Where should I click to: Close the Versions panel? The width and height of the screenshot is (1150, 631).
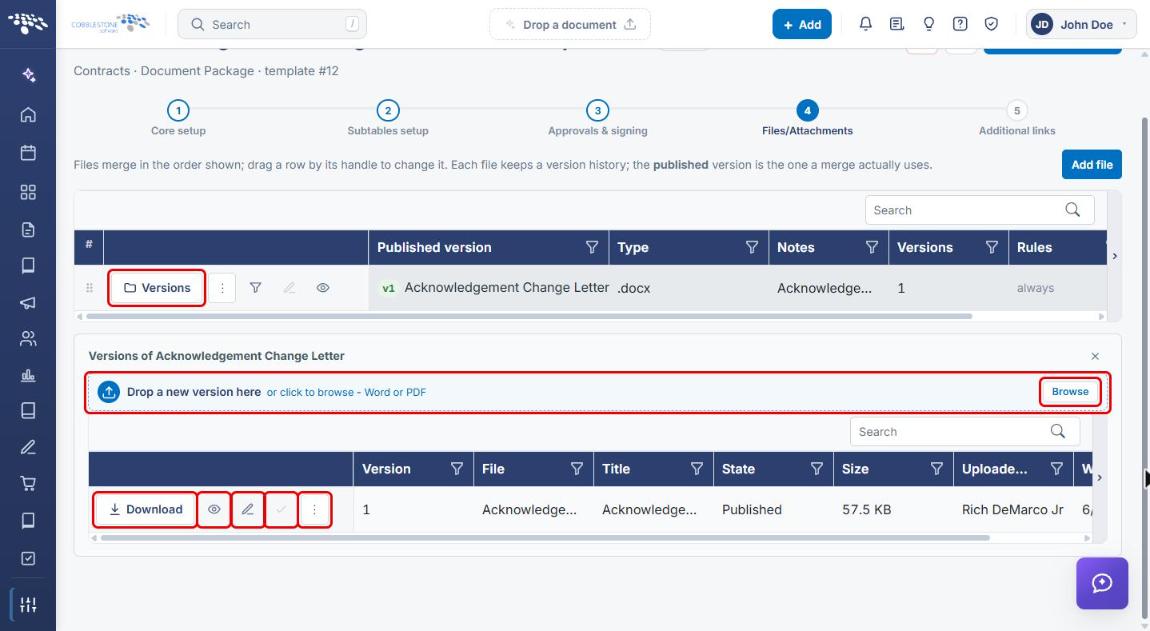click(1095, 356)
